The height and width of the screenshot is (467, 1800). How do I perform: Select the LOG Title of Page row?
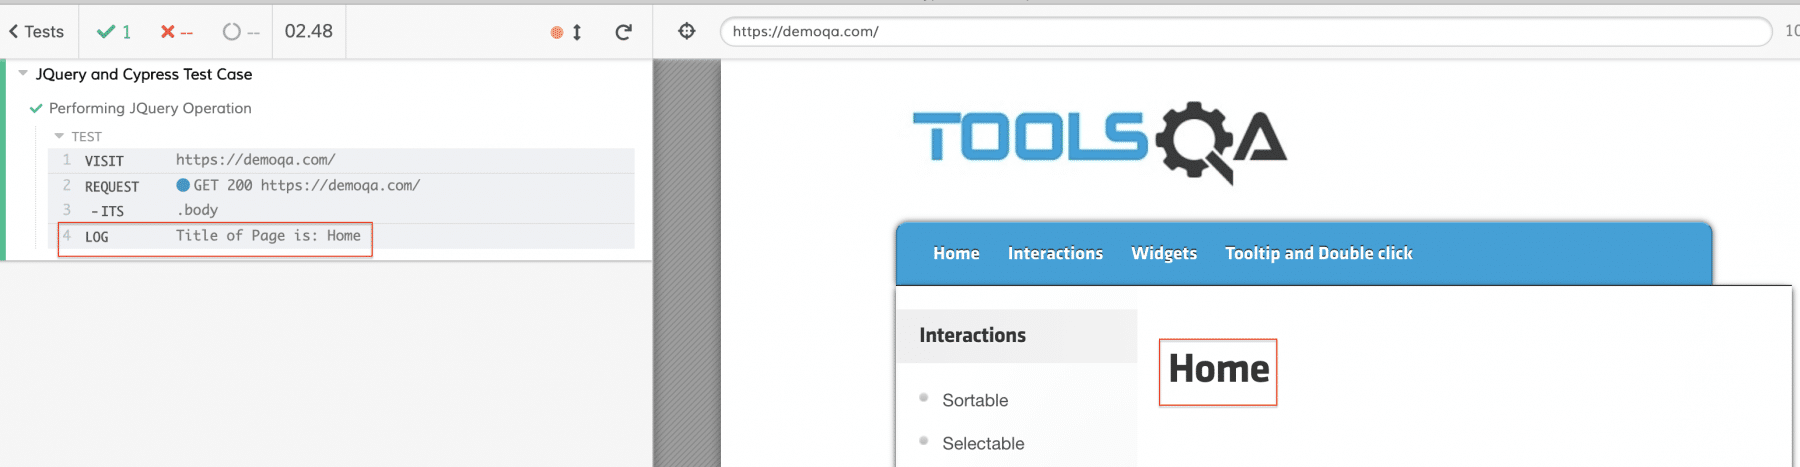click(341, 236)
